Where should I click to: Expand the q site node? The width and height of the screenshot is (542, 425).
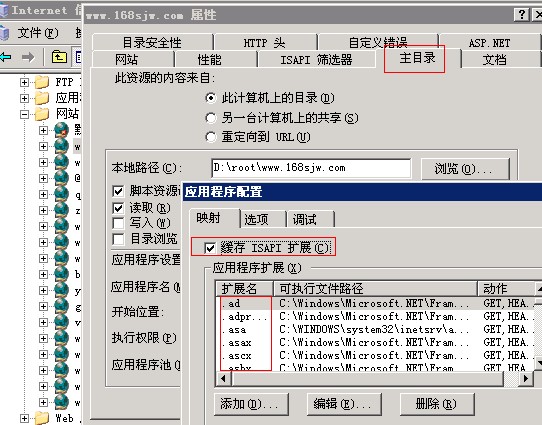tap(43, 194)
